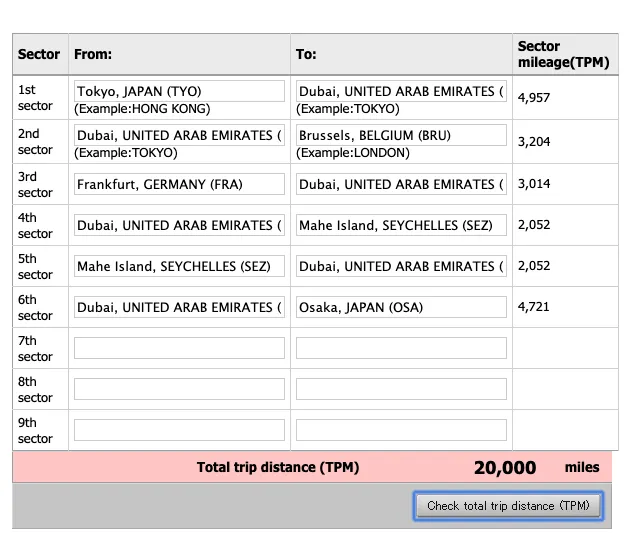This screenshot has height=537, width=643.
Task: Click the 3rd sector To field
Action: click(x=401, y=184)
